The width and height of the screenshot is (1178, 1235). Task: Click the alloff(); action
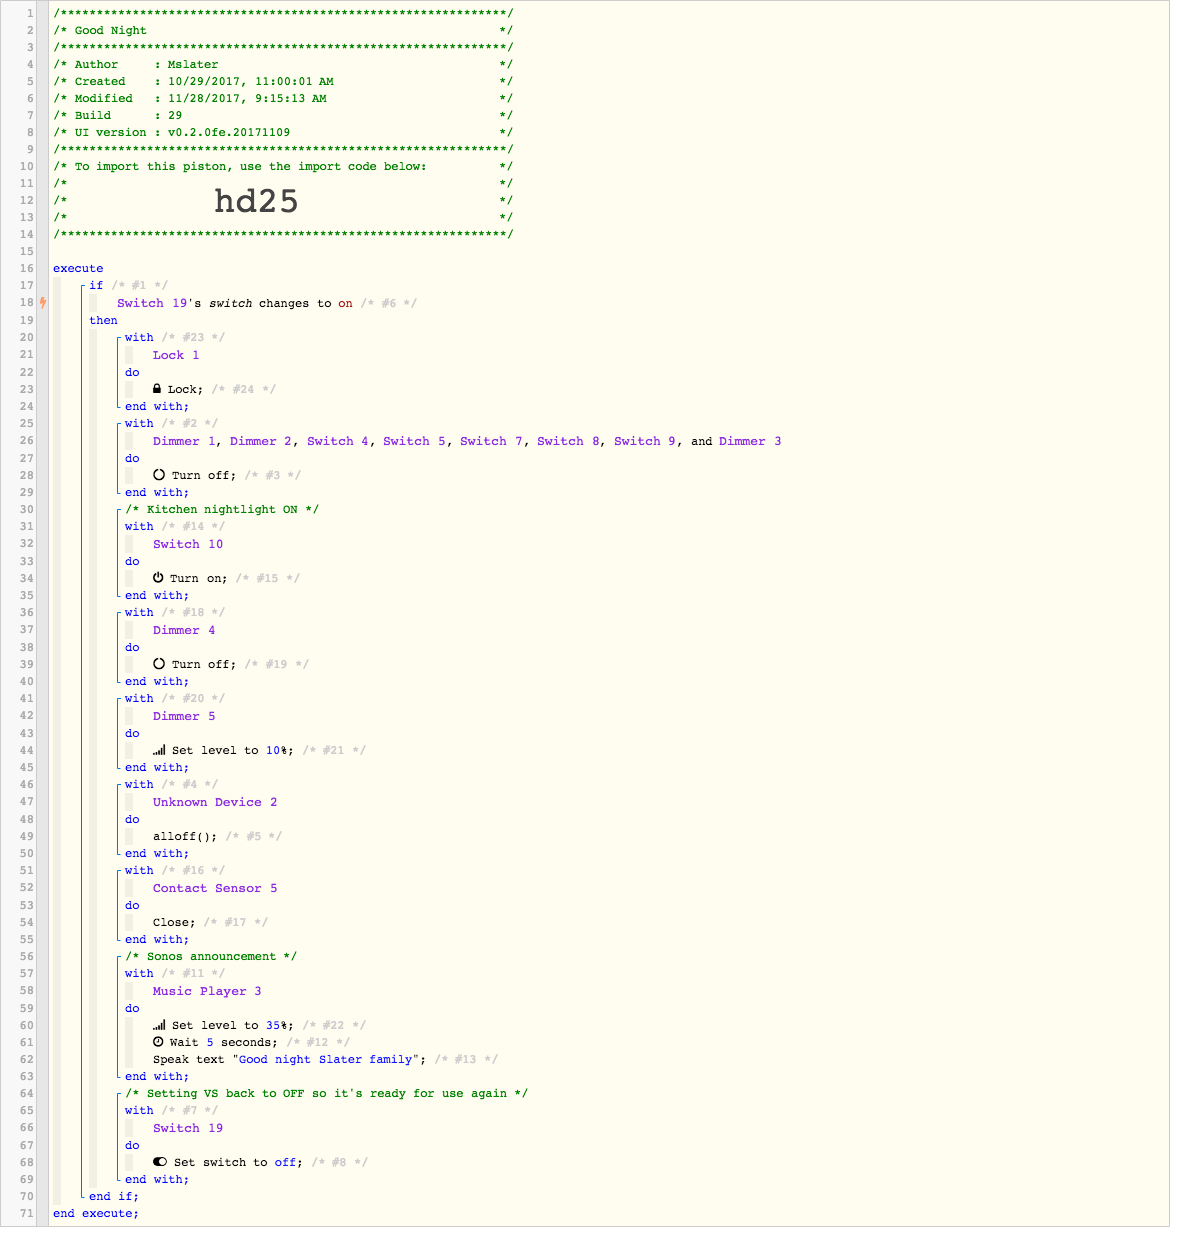[x=185, y=836]
